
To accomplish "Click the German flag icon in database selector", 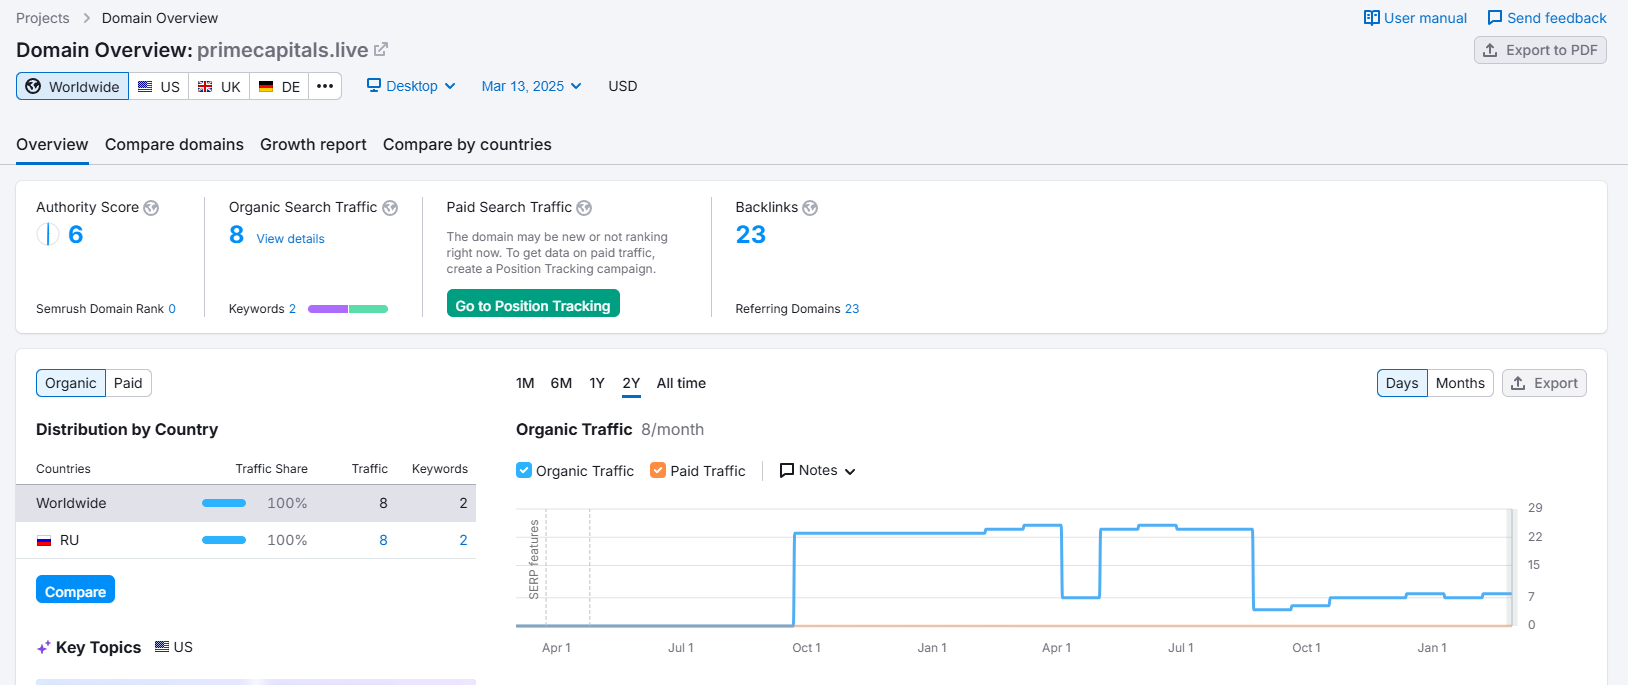I will (266, 87).
